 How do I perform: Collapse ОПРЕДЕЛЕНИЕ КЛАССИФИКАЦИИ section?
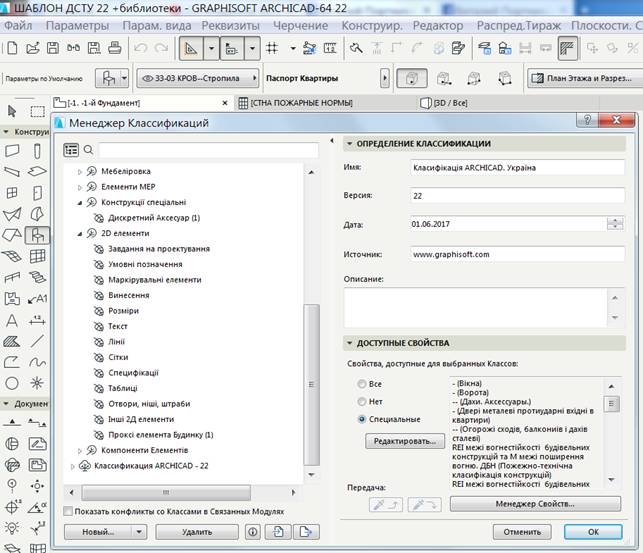tap(349, 144)
